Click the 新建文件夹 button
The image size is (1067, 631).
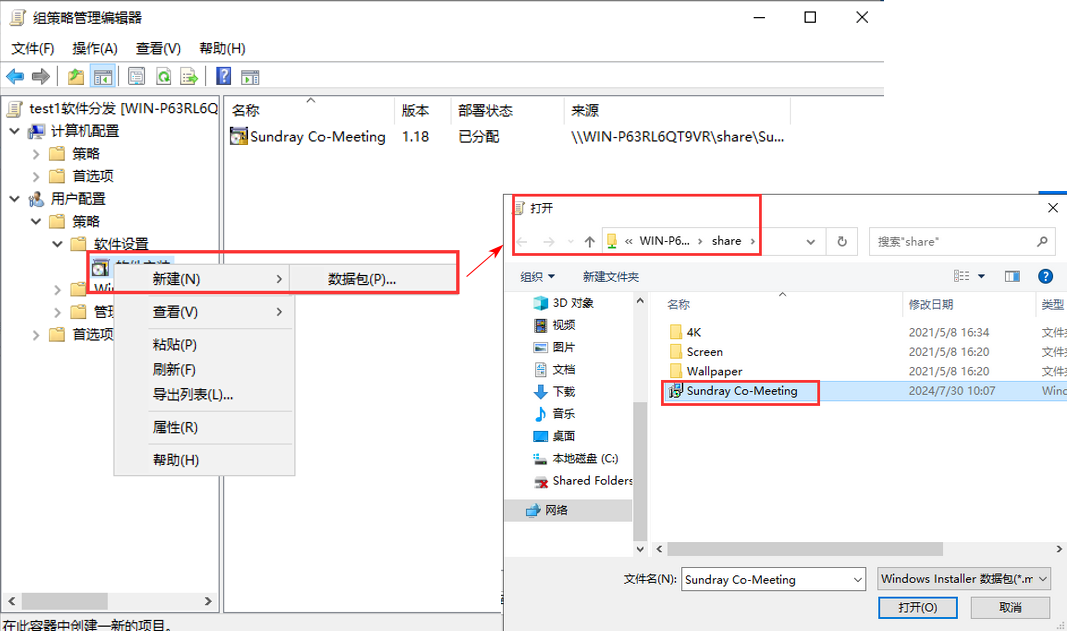(610, 276)
